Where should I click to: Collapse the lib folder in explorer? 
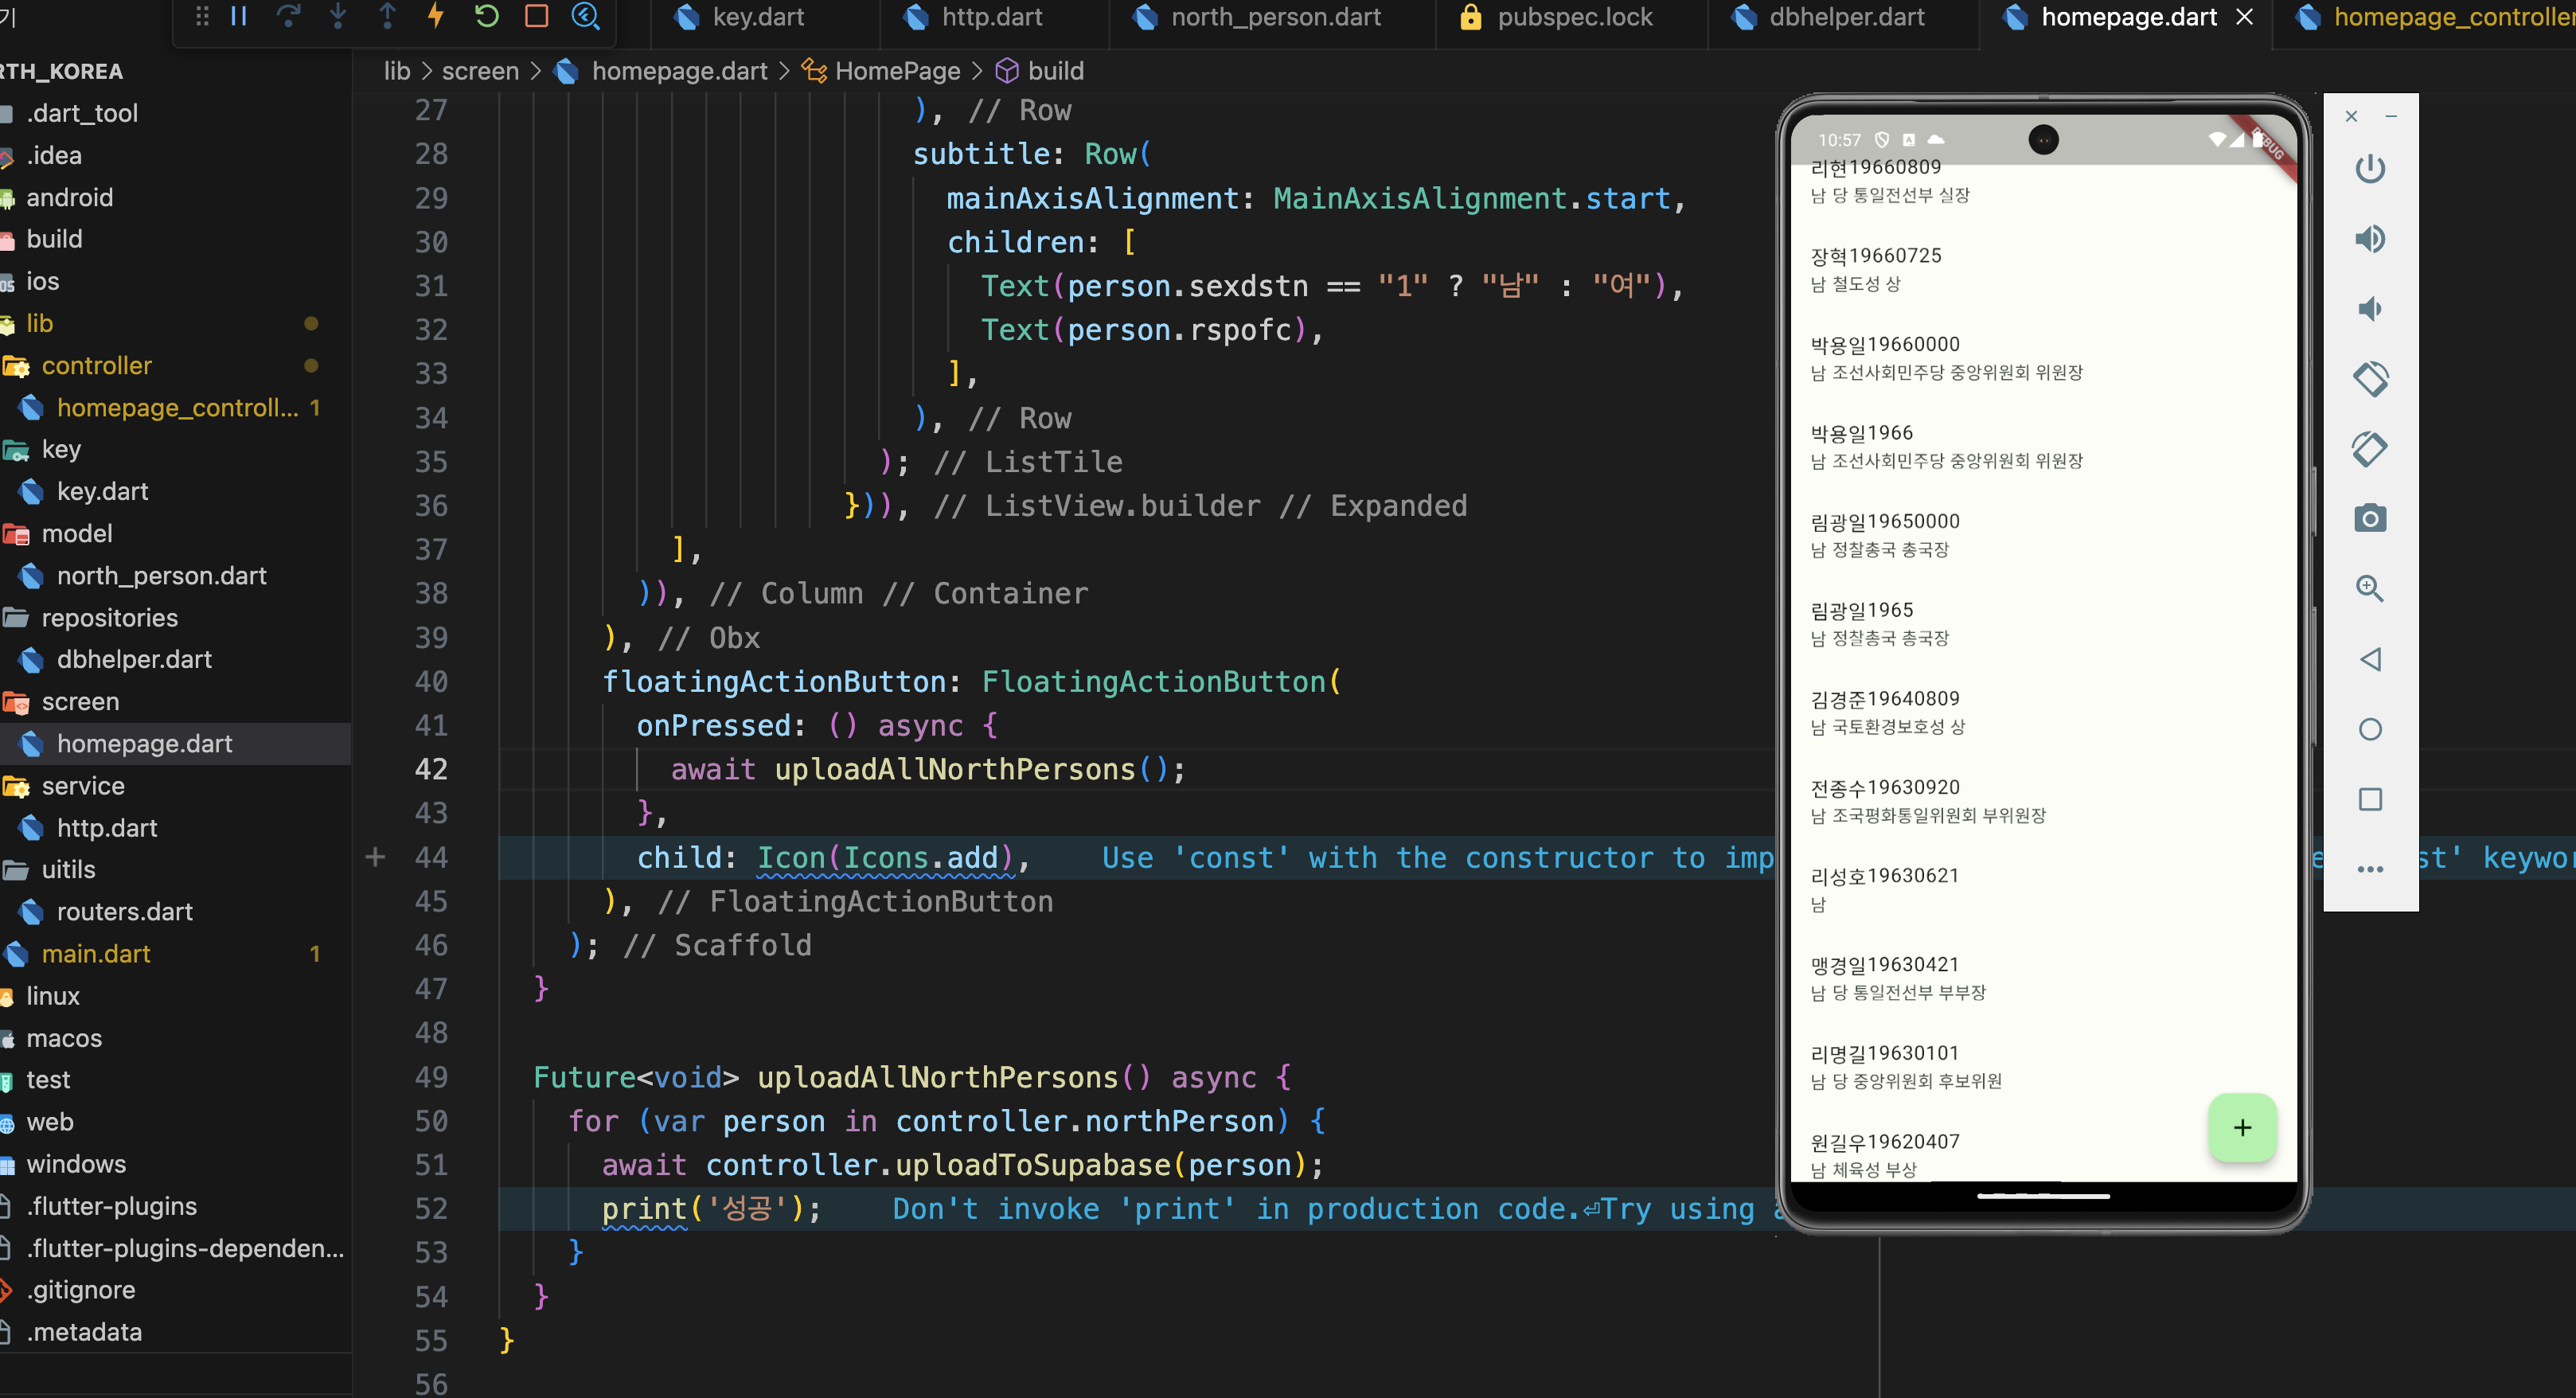click(x=39, y=324)
